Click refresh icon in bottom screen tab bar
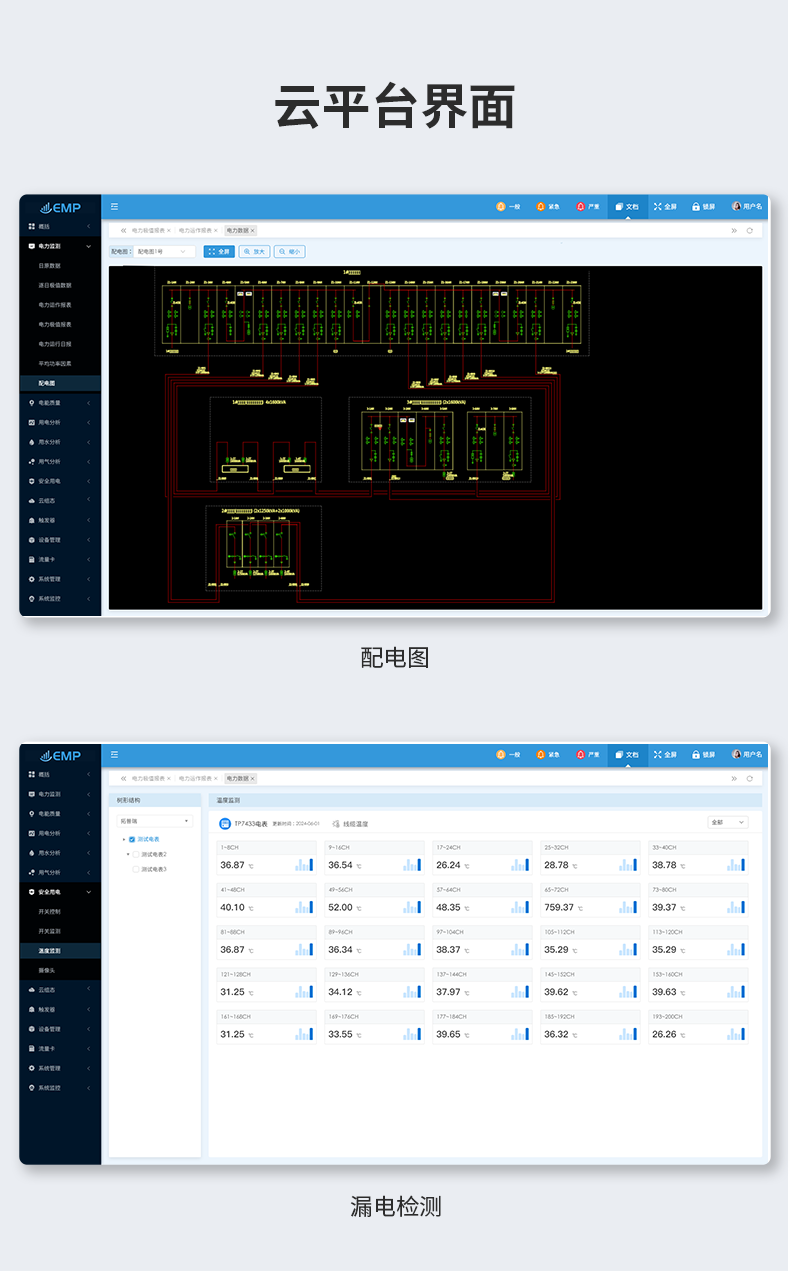This screenshot has height=1271, width=790. tap(750, 778)
